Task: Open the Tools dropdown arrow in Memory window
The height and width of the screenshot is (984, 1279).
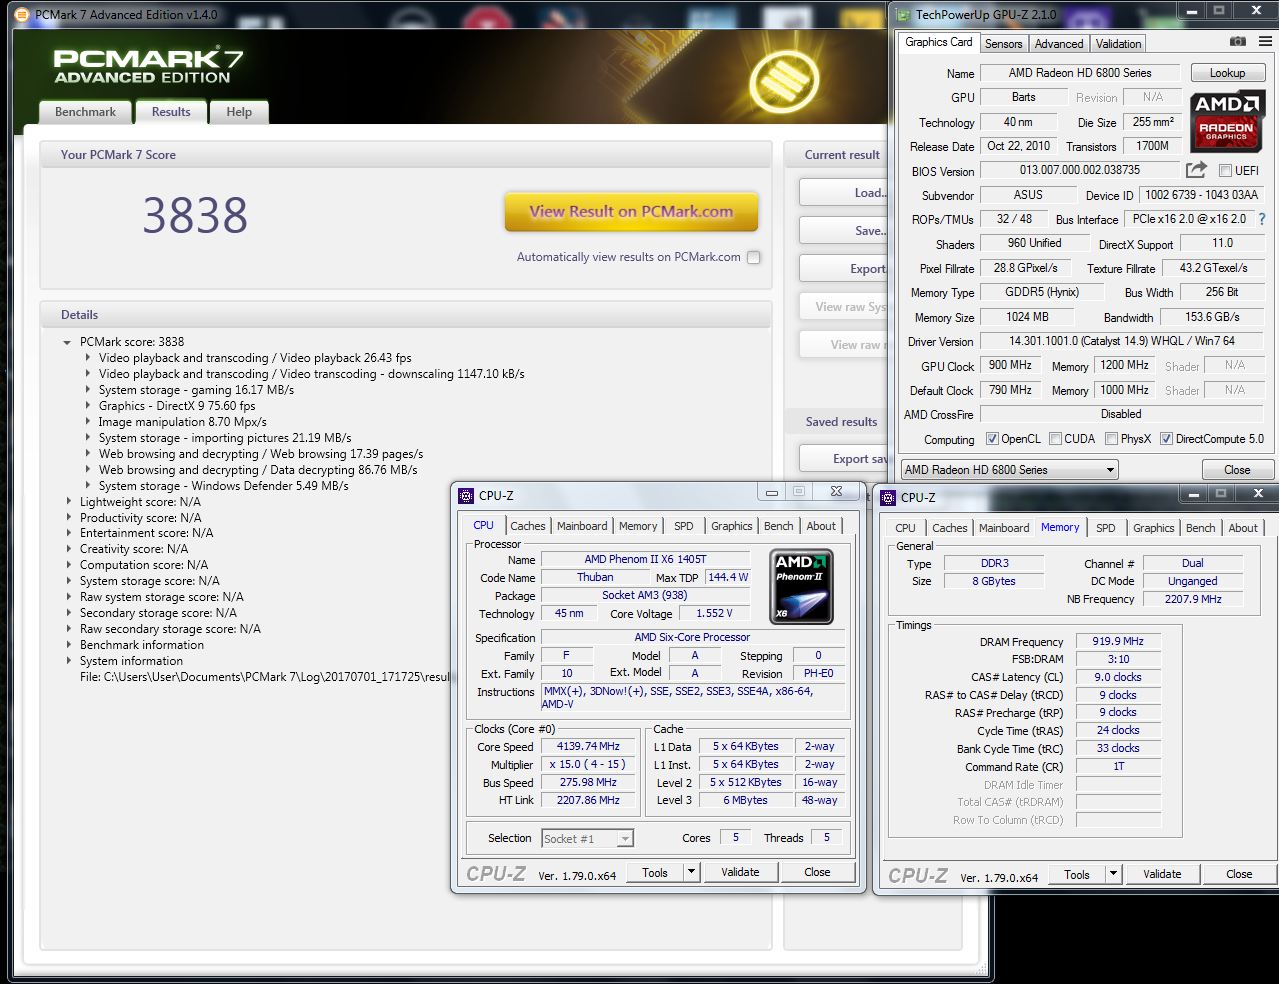Action: pyautogui.click(x=1113, y=874)
